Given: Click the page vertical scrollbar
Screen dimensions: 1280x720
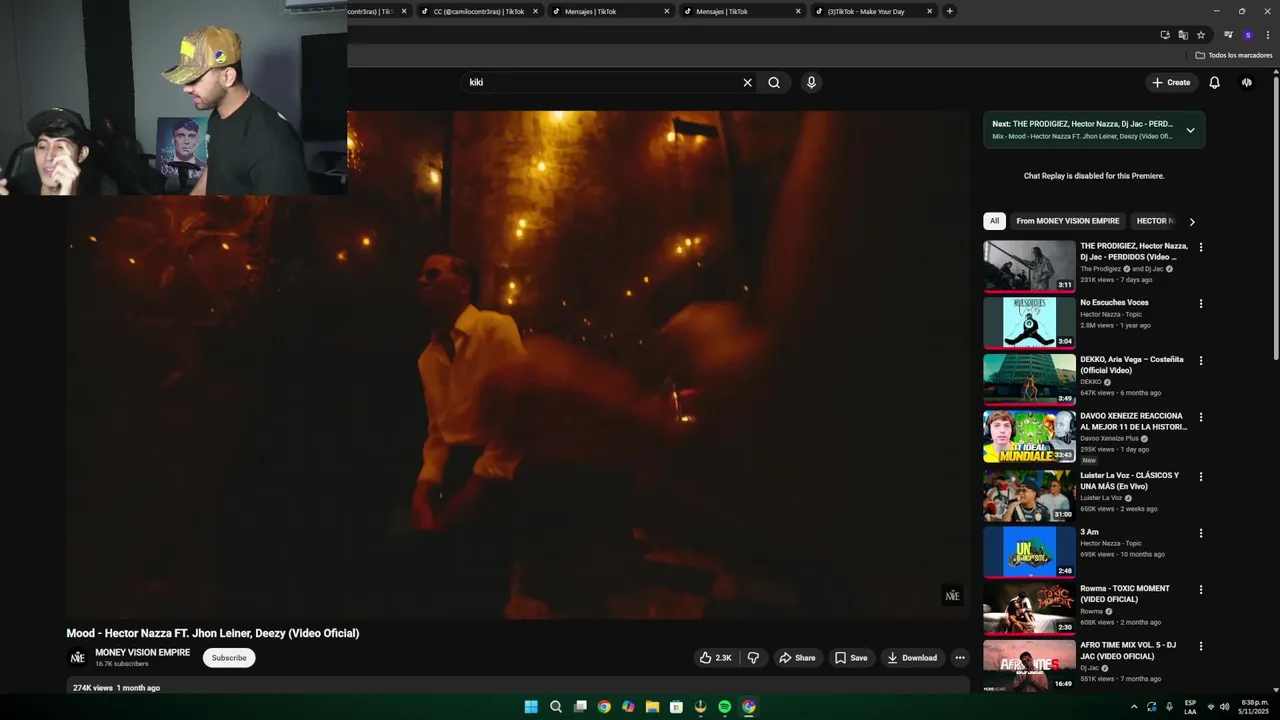Looking at the screenshot, I should click(1276, 220).
